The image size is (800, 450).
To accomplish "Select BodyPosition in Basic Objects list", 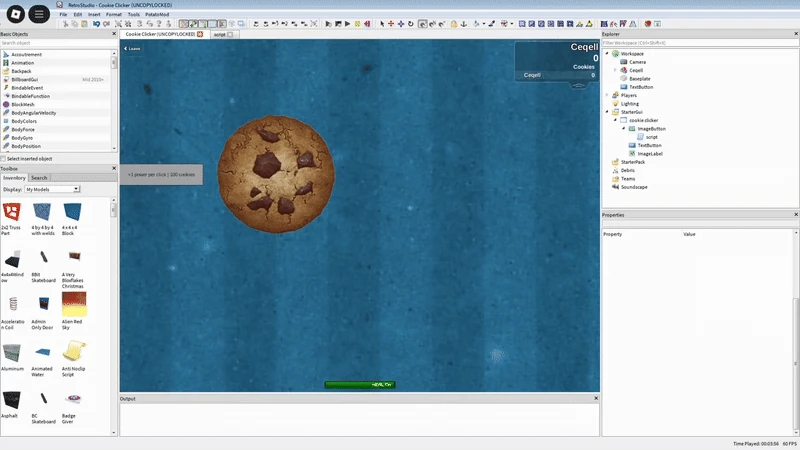I will click(x=26, y=146).
